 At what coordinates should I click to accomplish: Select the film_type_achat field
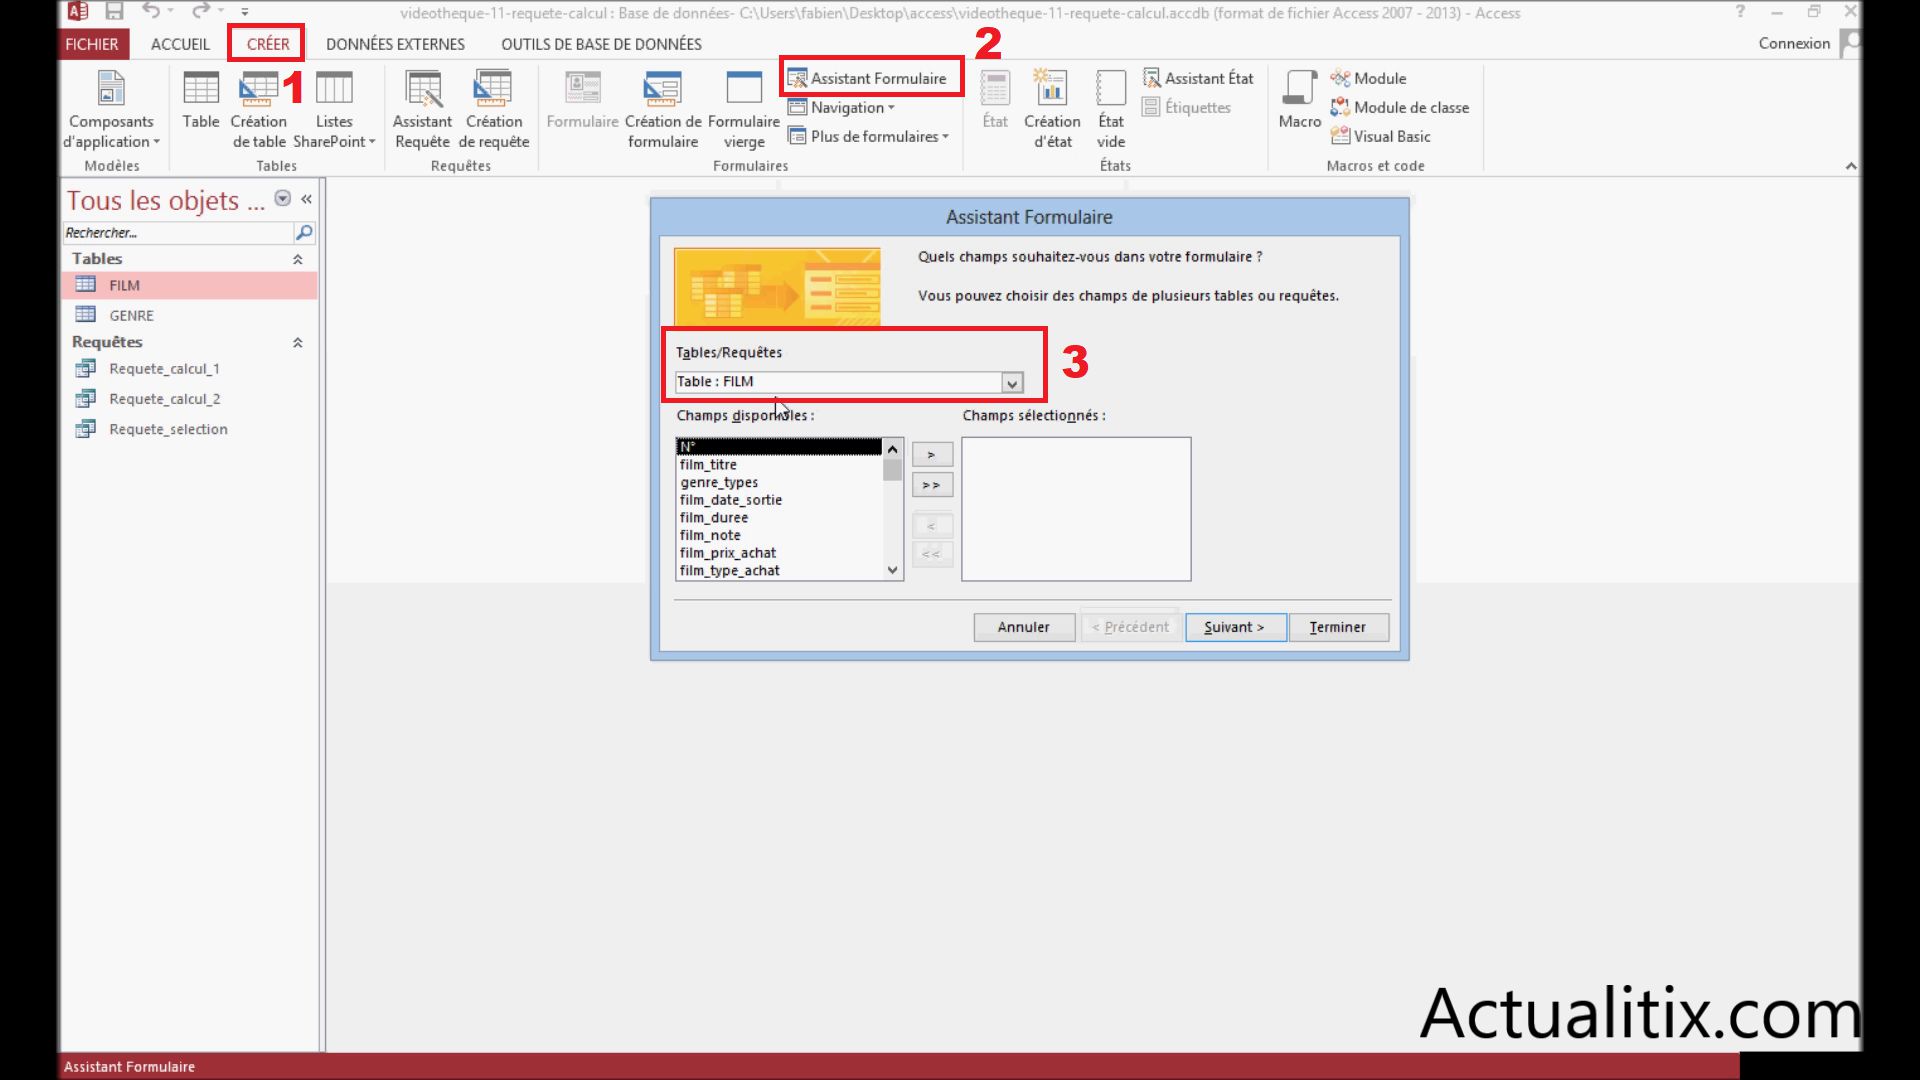click(779, 570)
